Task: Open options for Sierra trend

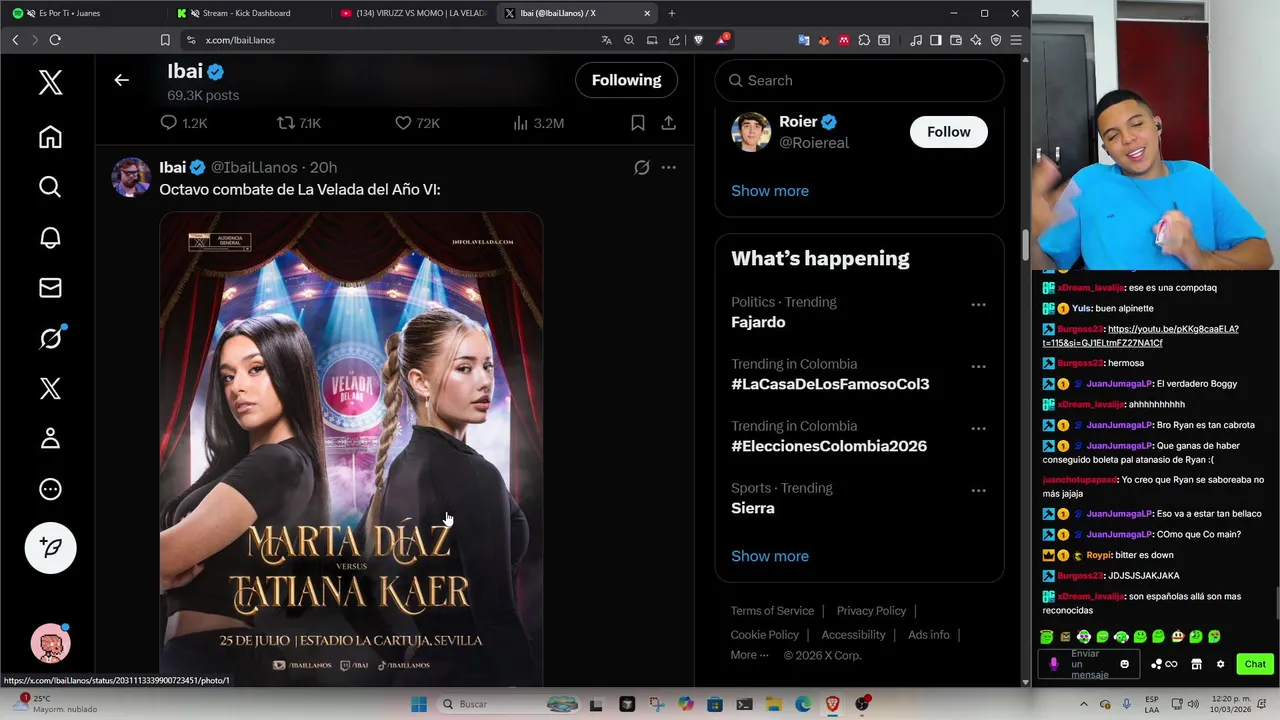Action: (978, 490)
